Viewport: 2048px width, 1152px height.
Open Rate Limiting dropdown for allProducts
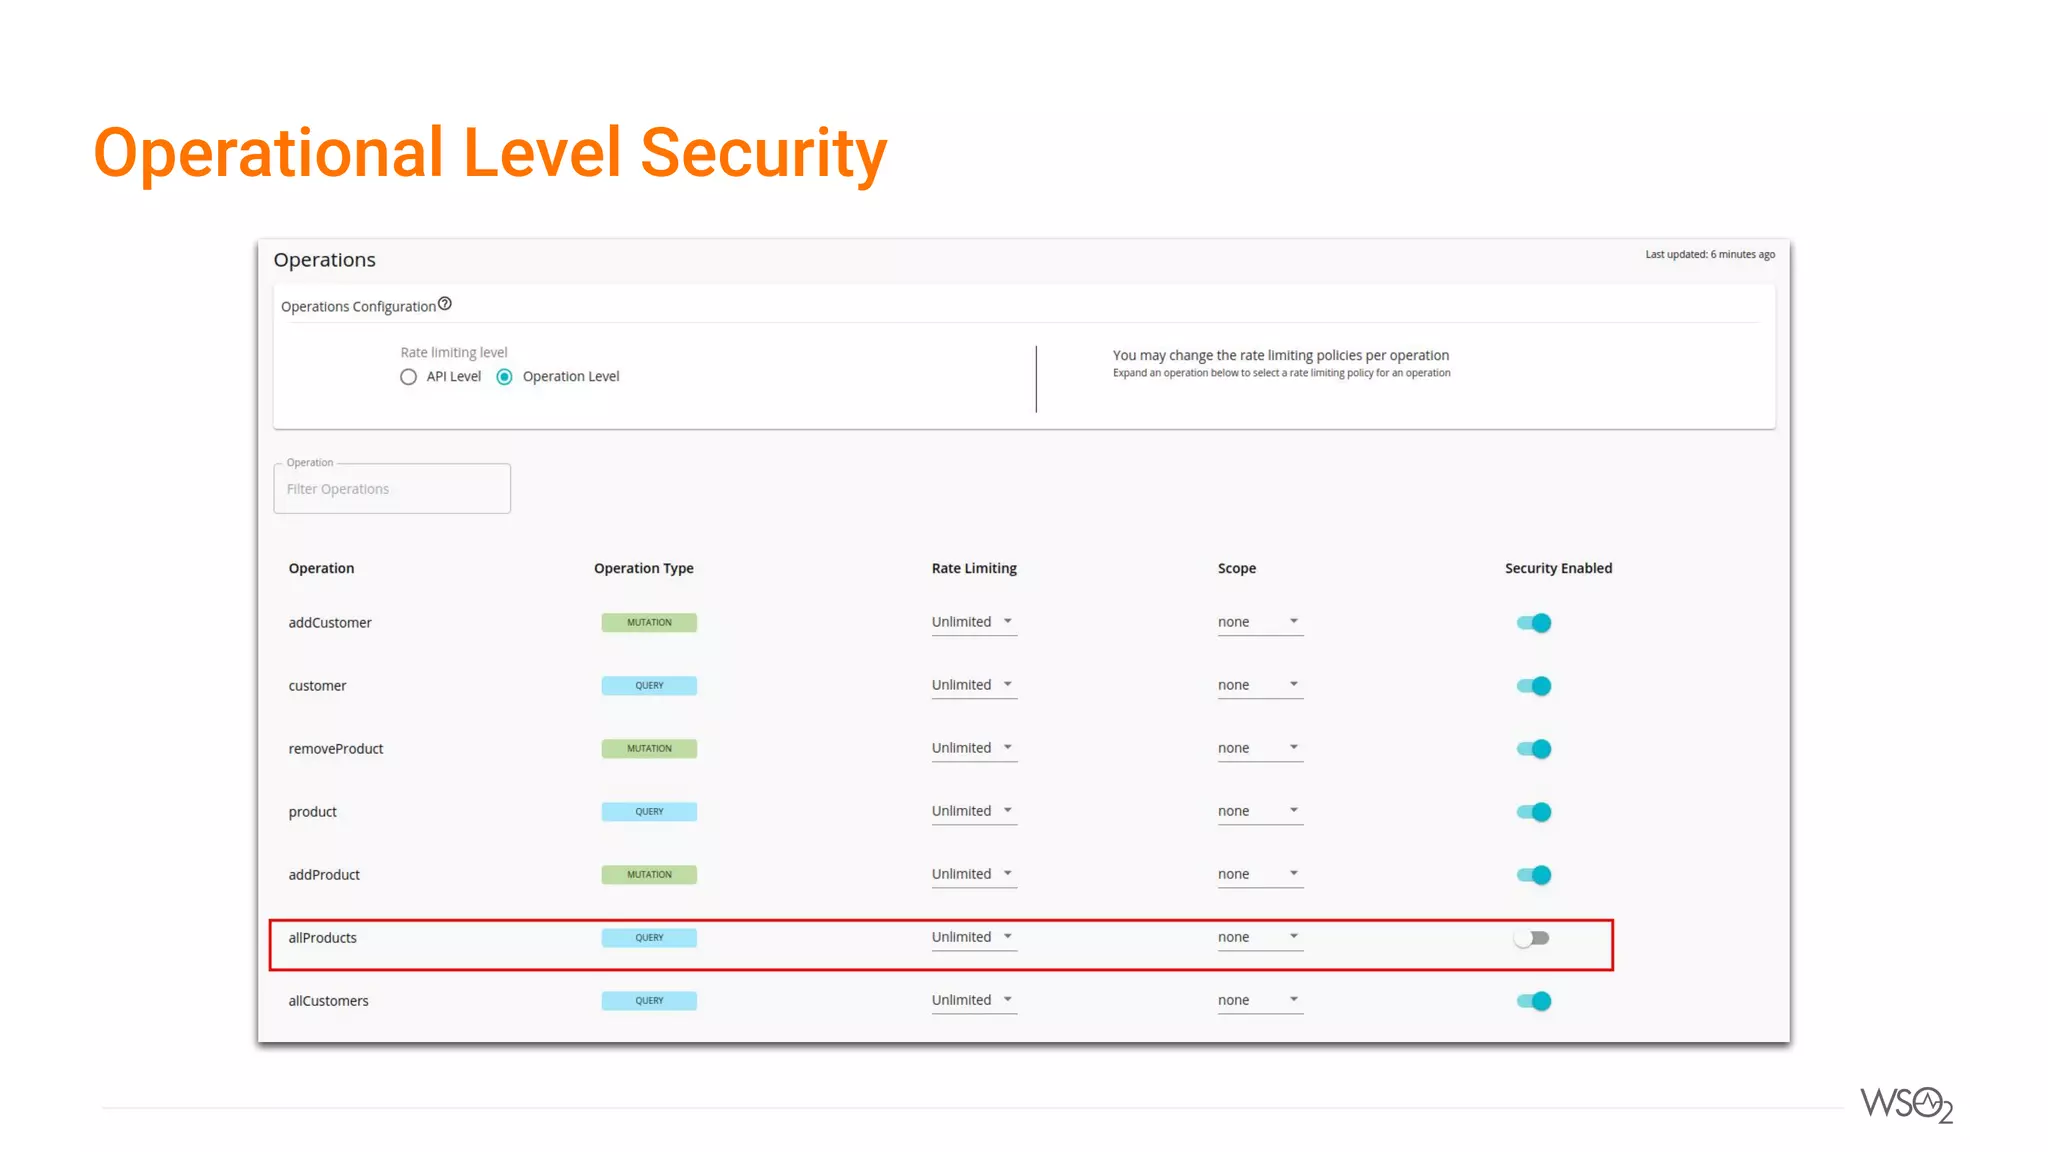pyautogui.click(x=974, y=937)
